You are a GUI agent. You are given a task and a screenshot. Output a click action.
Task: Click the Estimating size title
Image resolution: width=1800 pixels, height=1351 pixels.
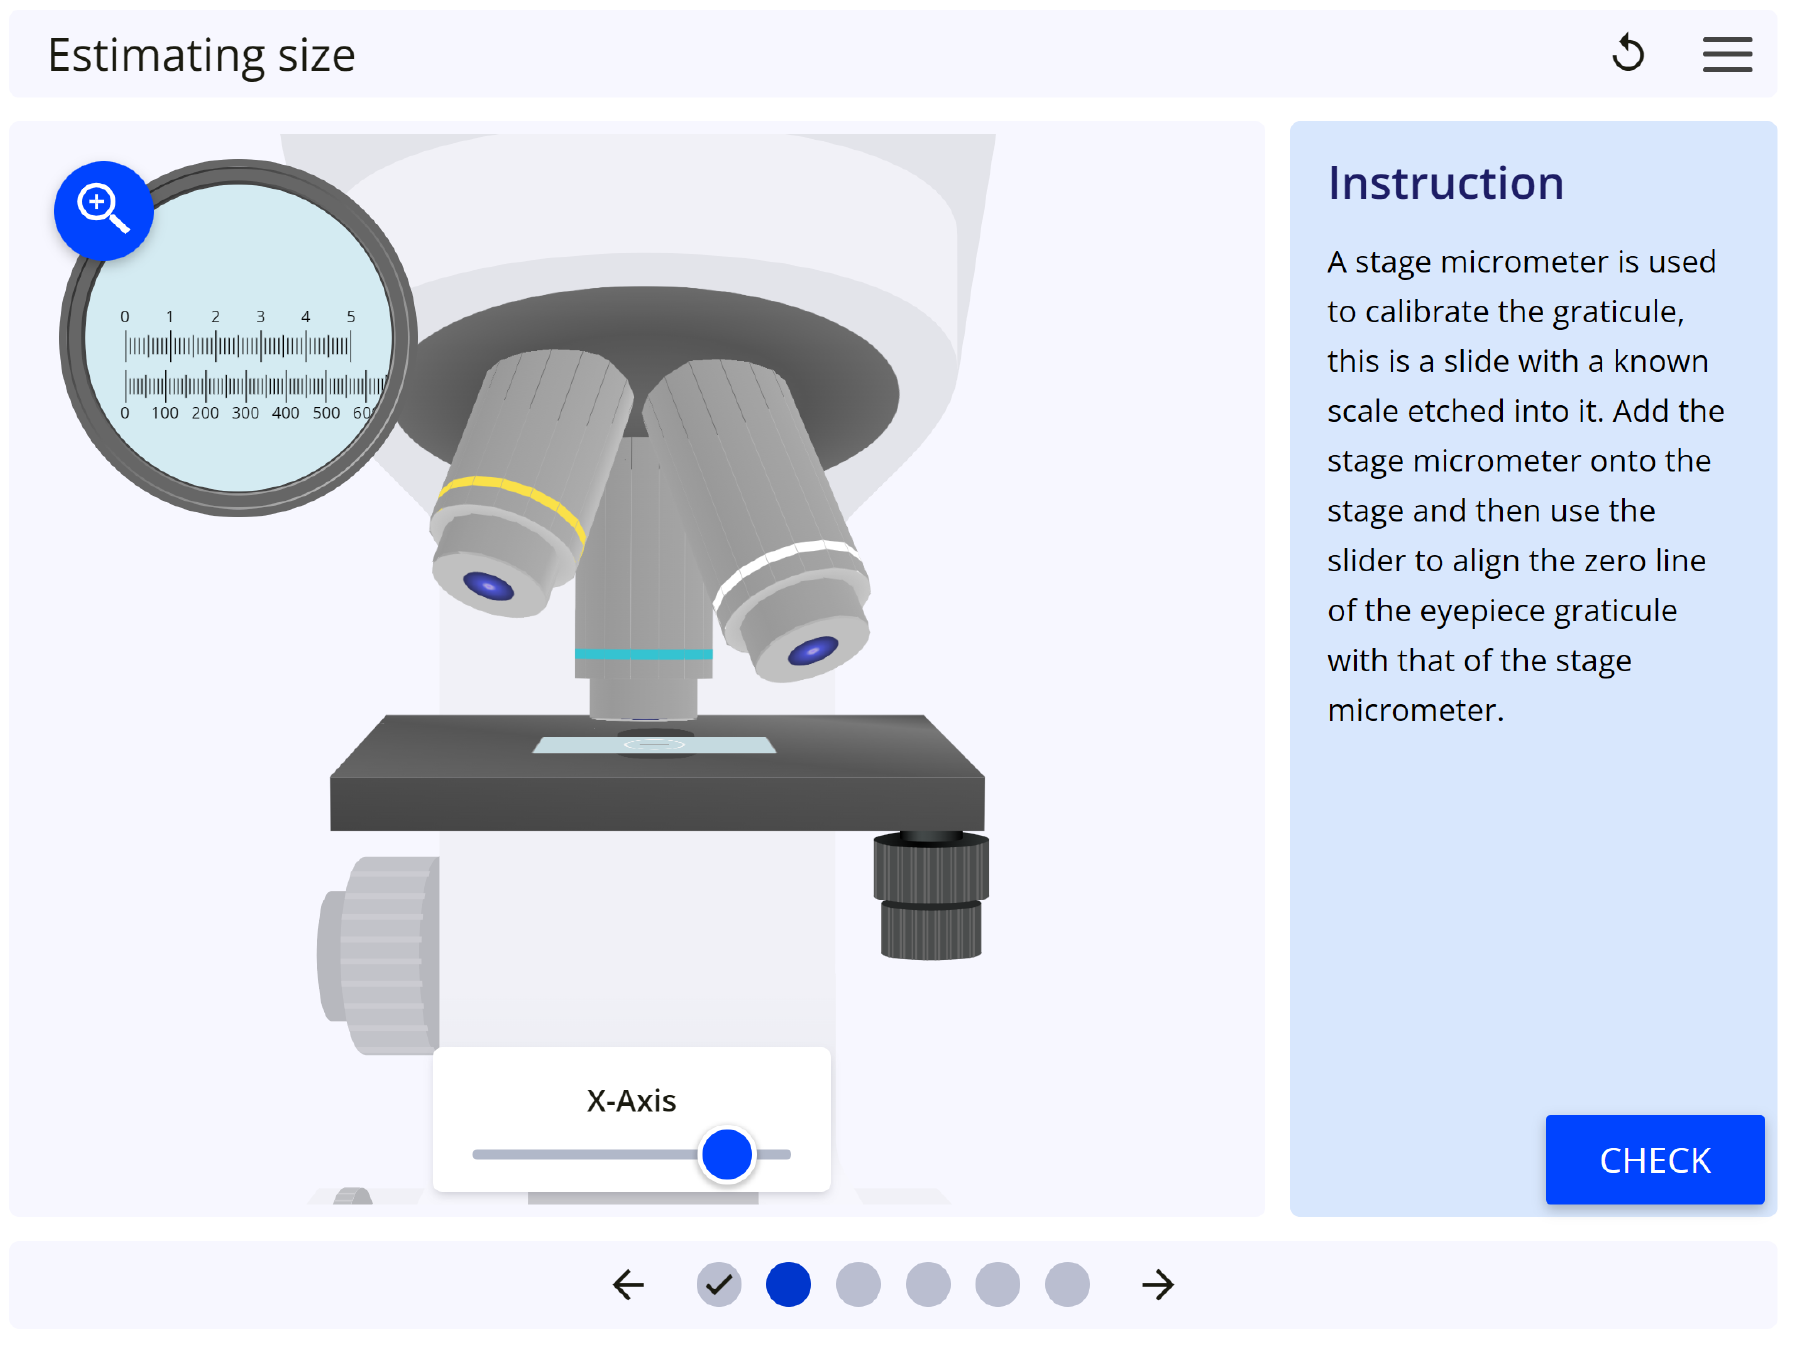(202, 55)
